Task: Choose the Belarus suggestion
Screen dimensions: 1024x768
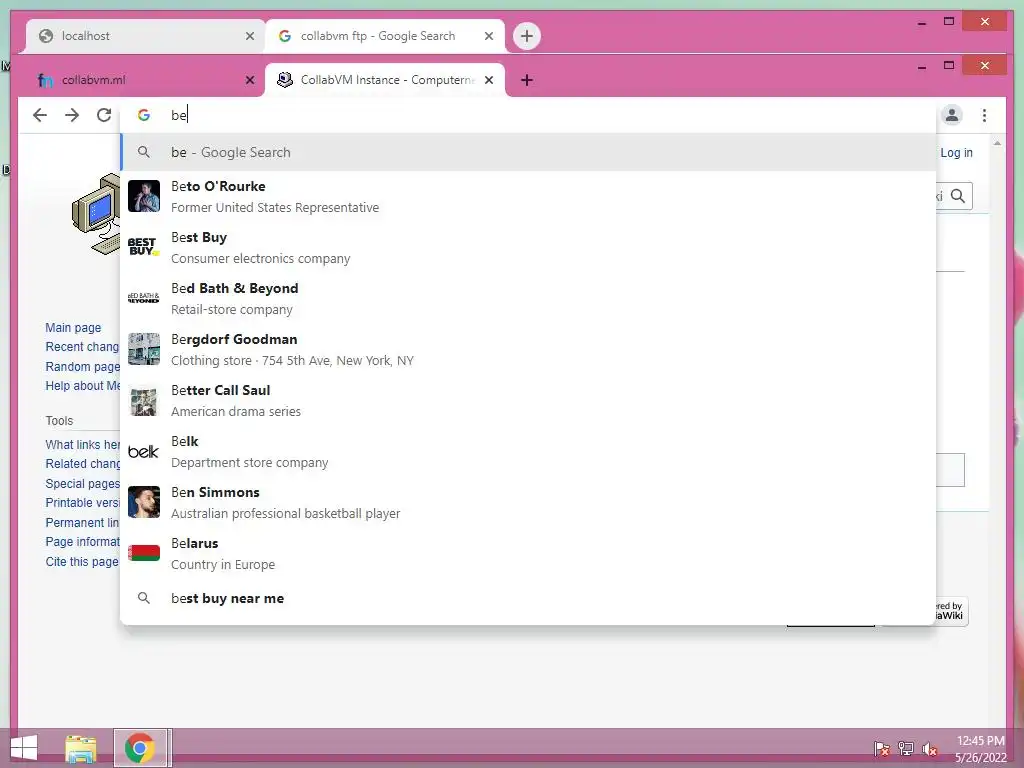Action: (x=528, y=553)
